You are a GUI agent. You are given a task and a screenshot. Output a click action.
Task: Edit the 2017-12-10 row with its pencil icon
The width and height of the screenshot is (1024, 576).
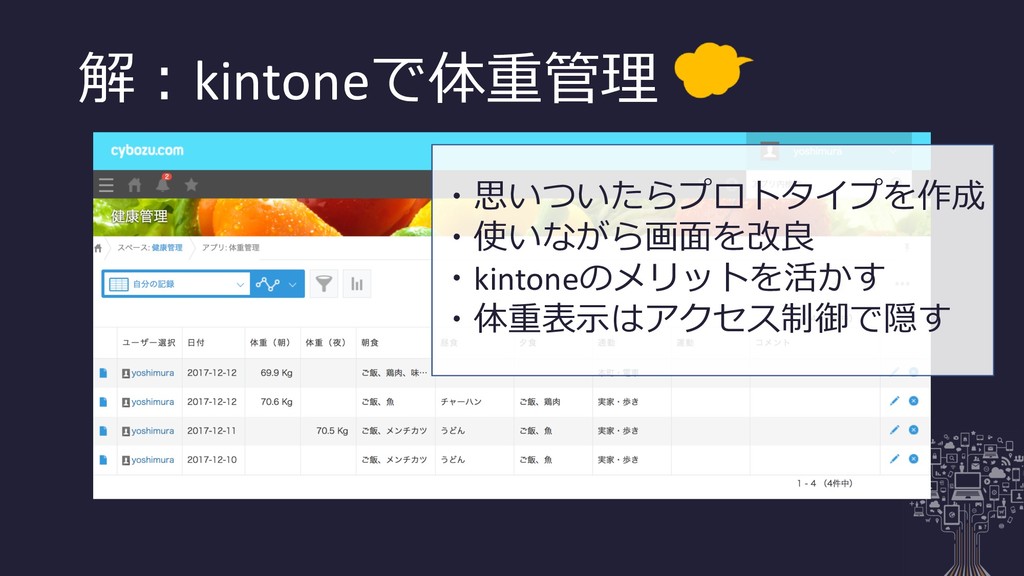(895, 459)
